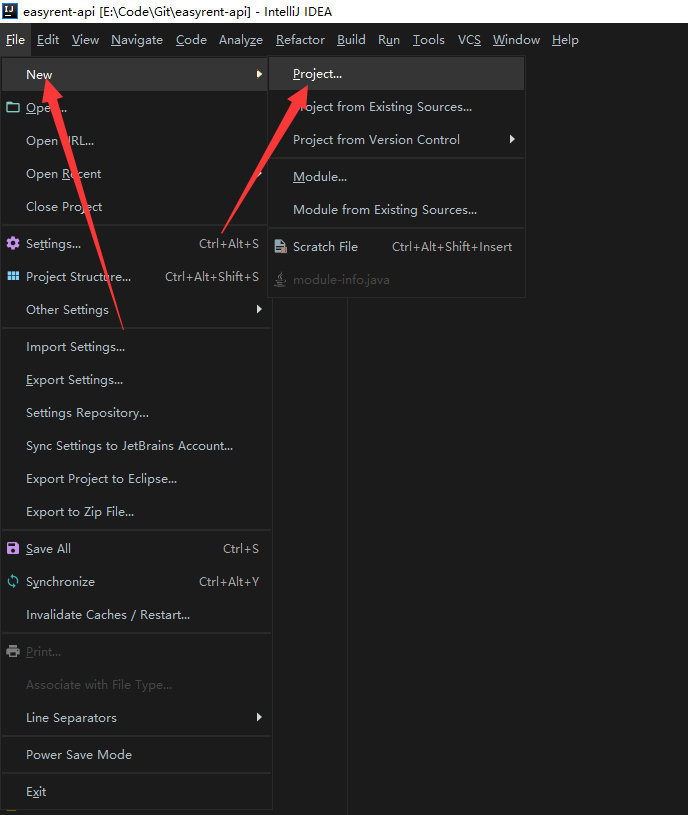Select Scratch File menu entry
Viewport: 688px width, 815px height.
coord(396,246)
